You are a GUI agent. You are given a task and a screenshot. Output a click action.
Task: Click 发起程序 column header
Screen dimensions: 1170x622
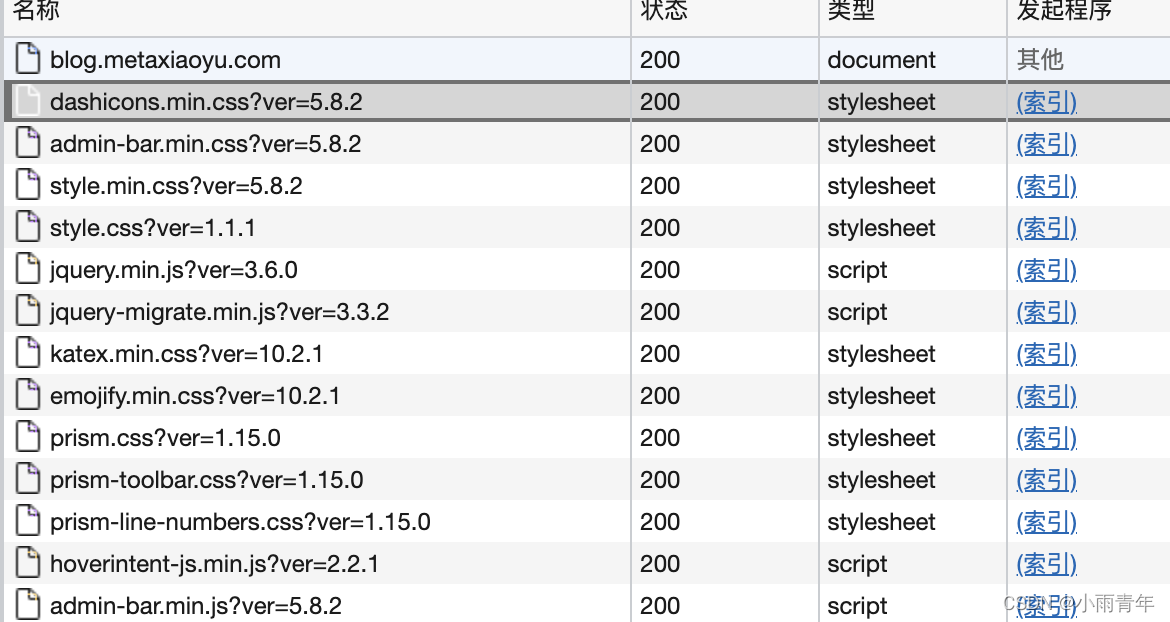click(x=1064, y=11)
